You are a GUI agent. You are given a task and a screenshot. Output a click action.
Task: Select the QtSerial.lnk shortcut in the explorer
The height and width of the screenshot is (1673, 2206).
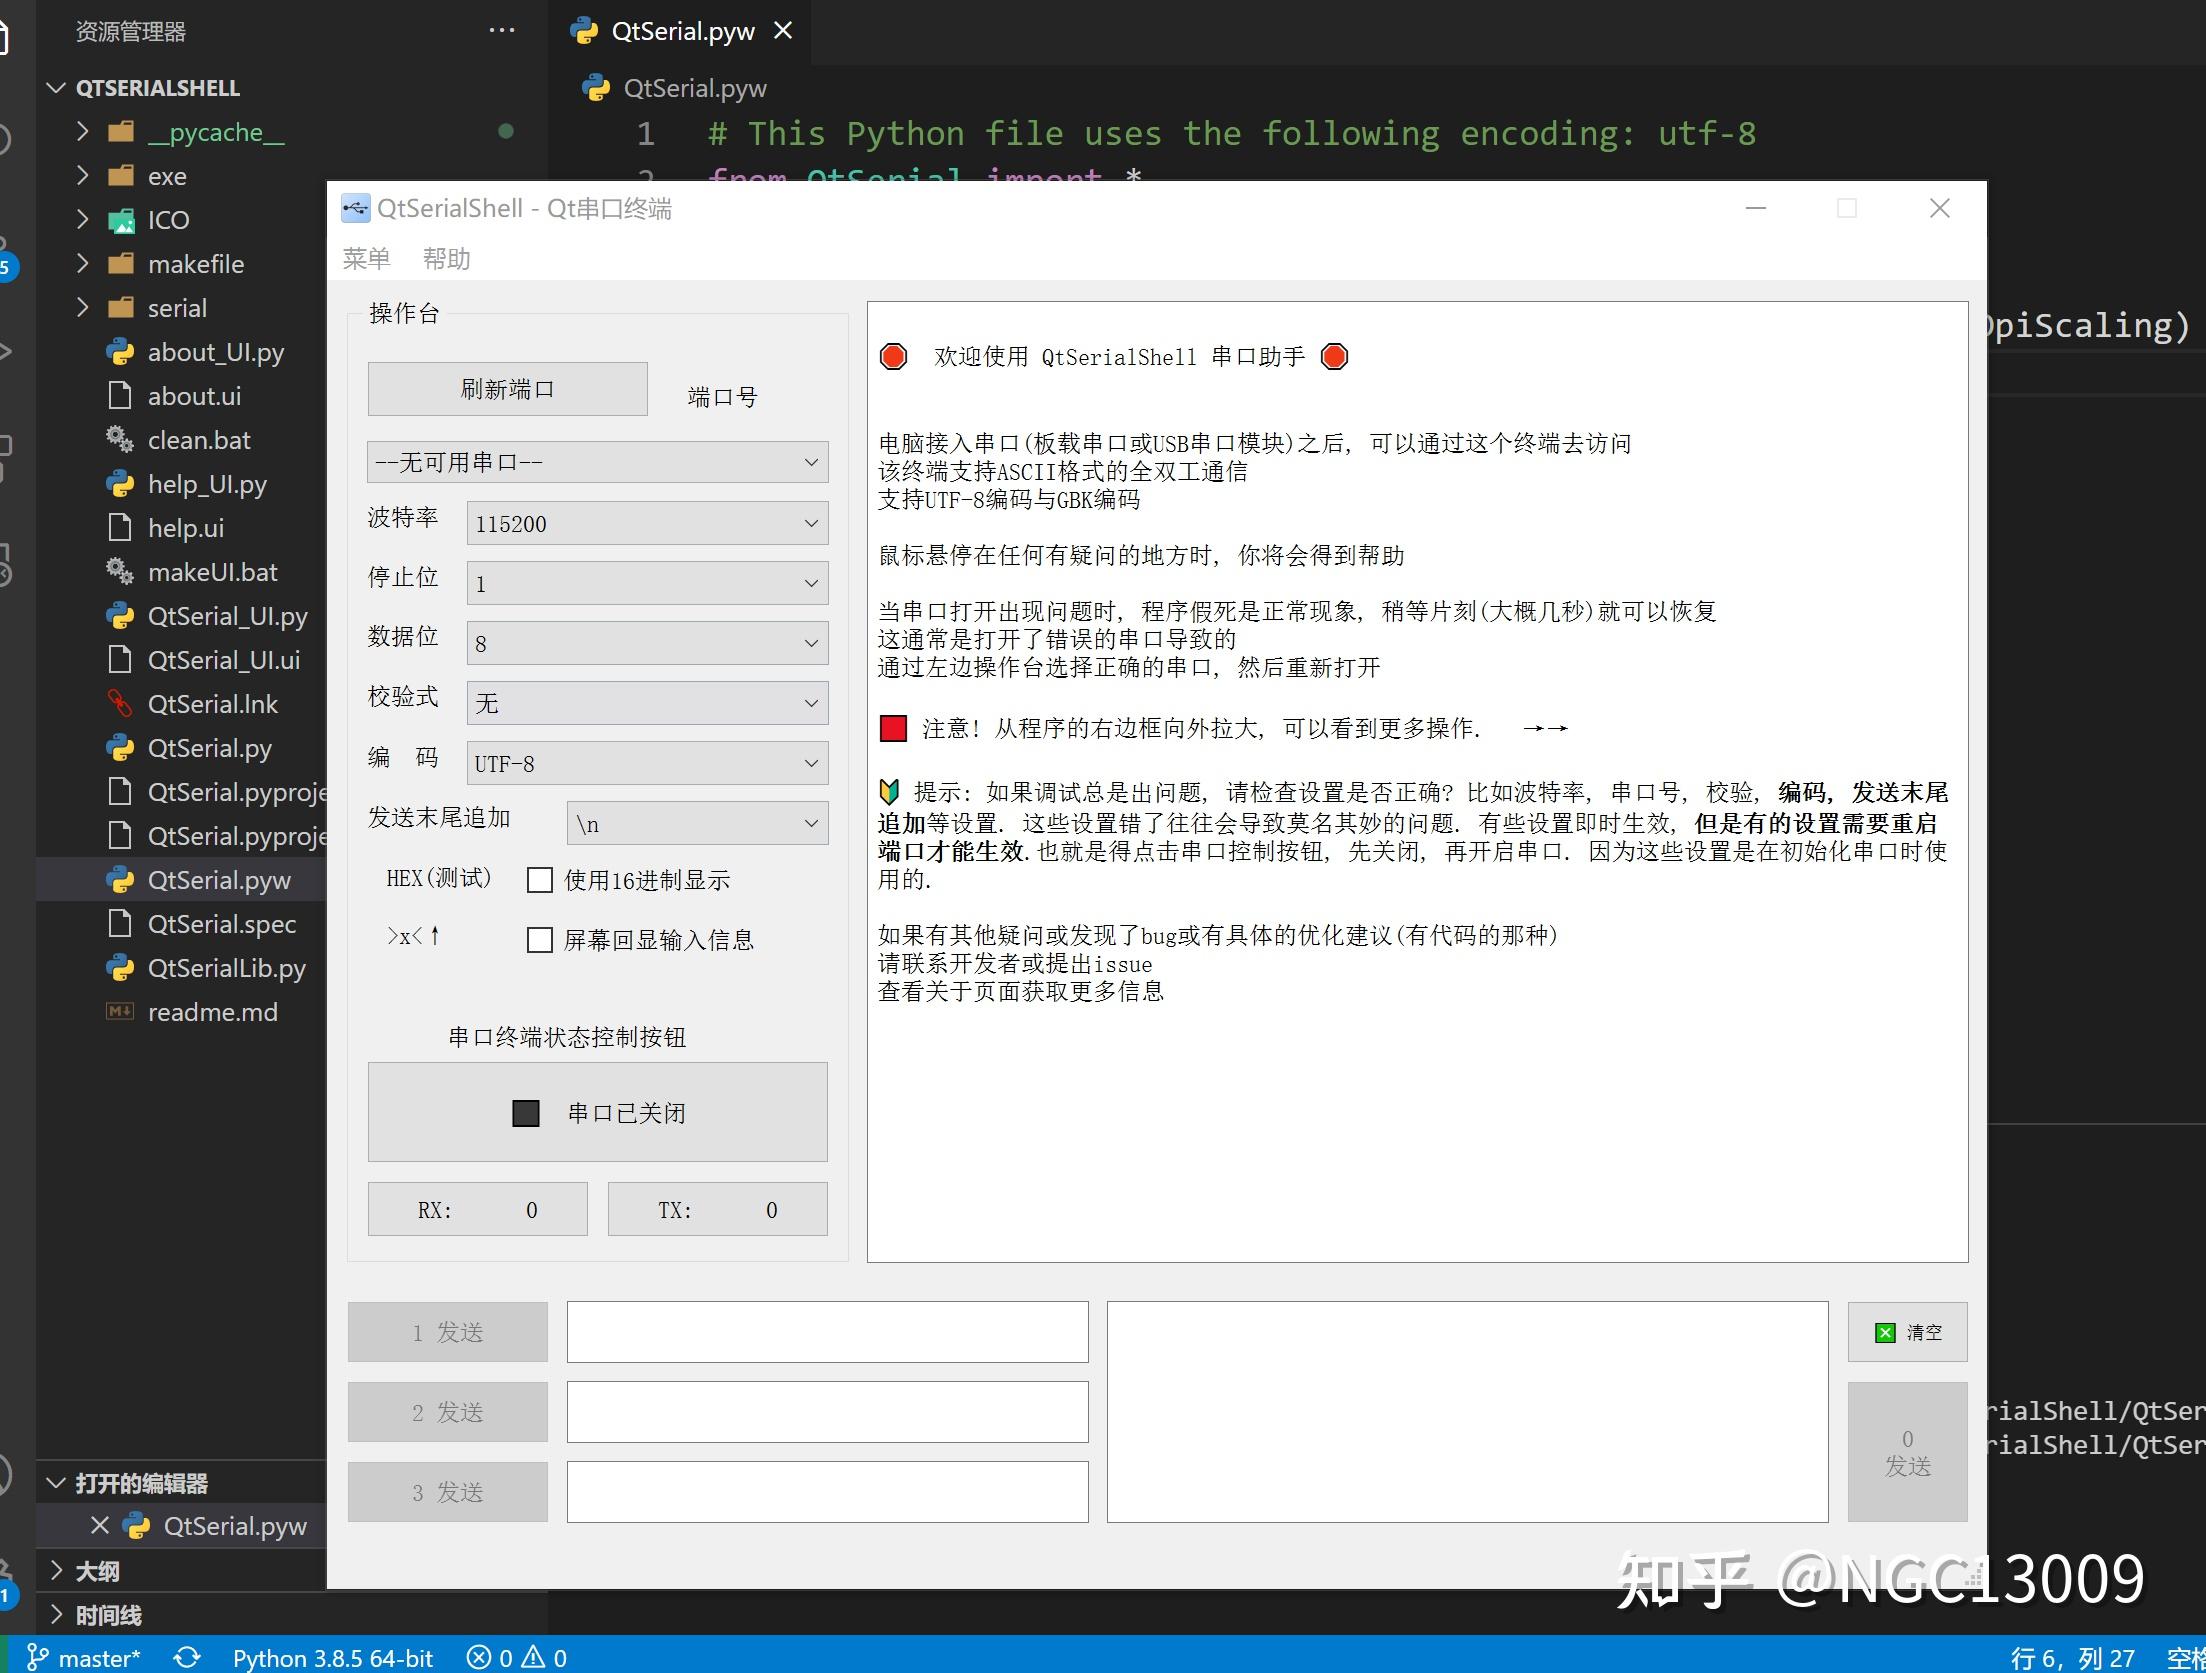pyautogui.click(x=213, y=704)
